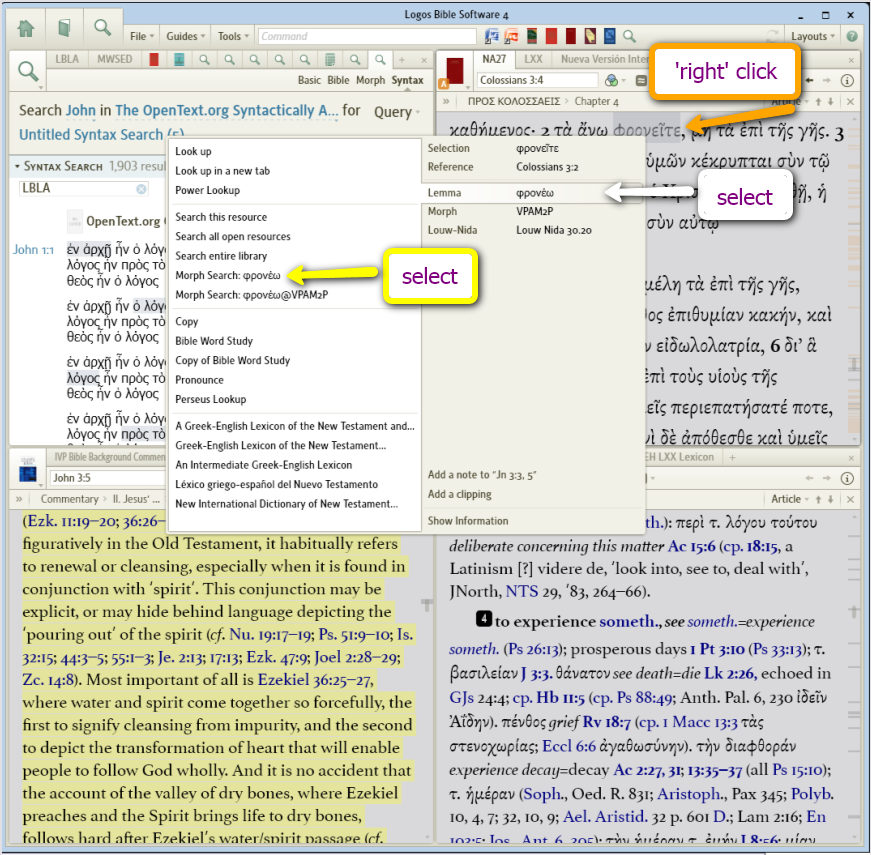The width and height of the screenshot is (871, 855).
Task: Expand the NA27 contents chevron
Action: point(445,102)
